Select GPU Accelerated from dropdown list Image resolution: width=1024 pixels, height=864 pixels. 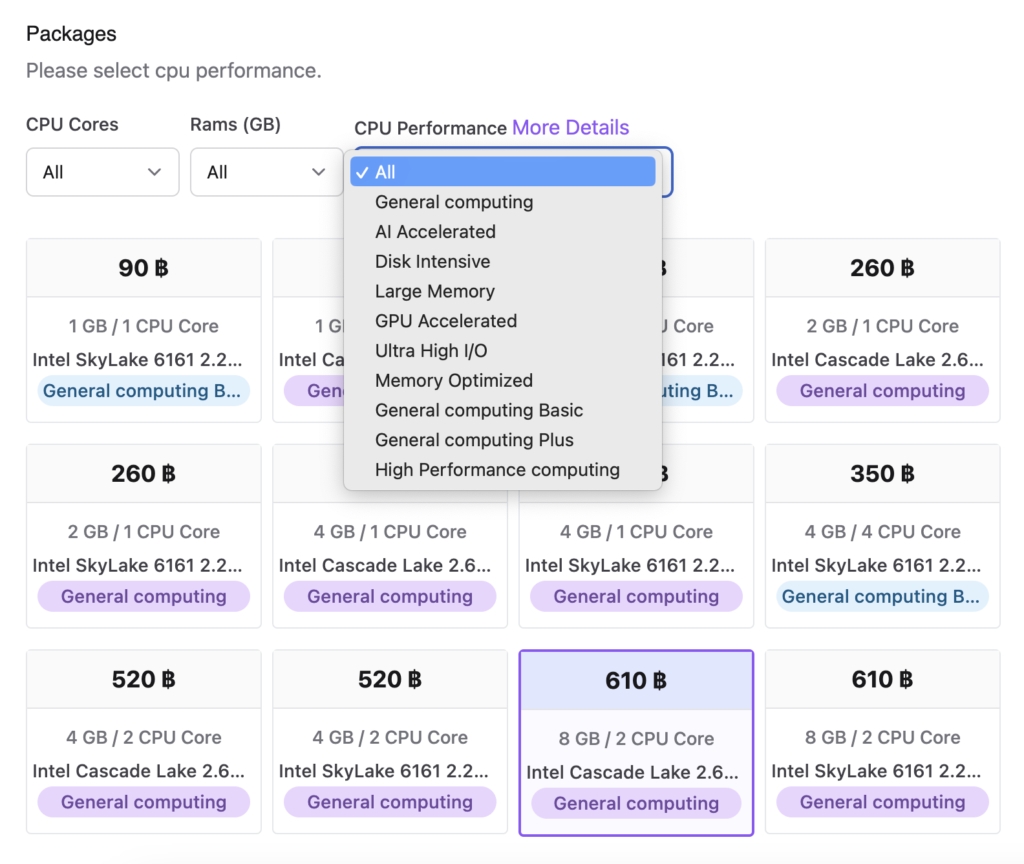[x=445, y=321]
